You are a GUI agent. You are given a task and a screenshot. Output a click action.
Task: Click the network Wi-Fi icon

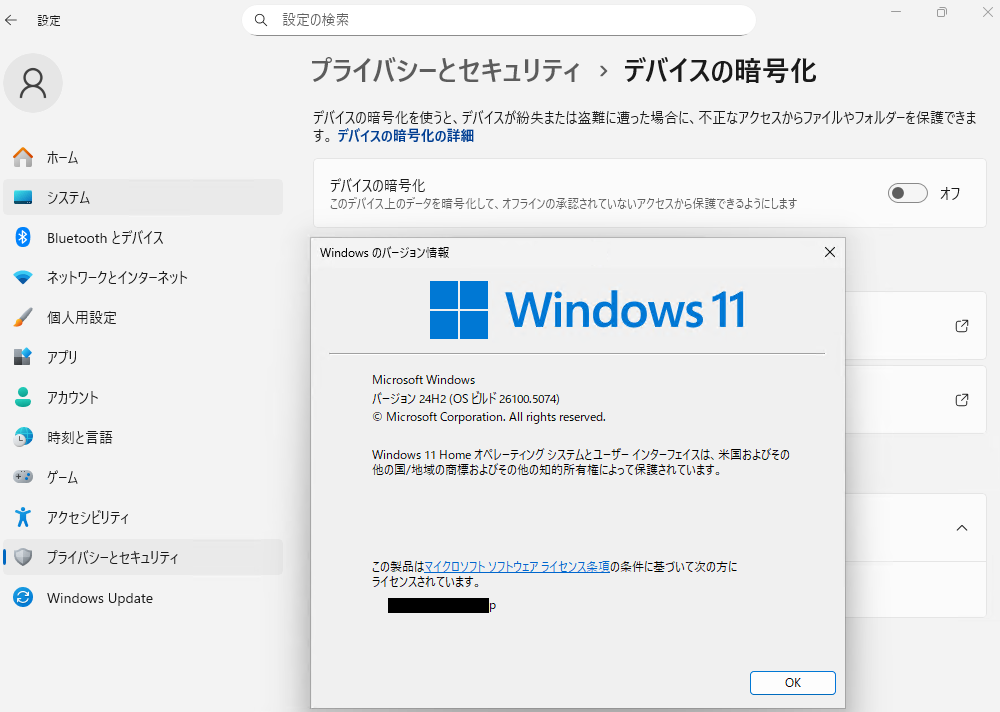(x=23, y=278)
